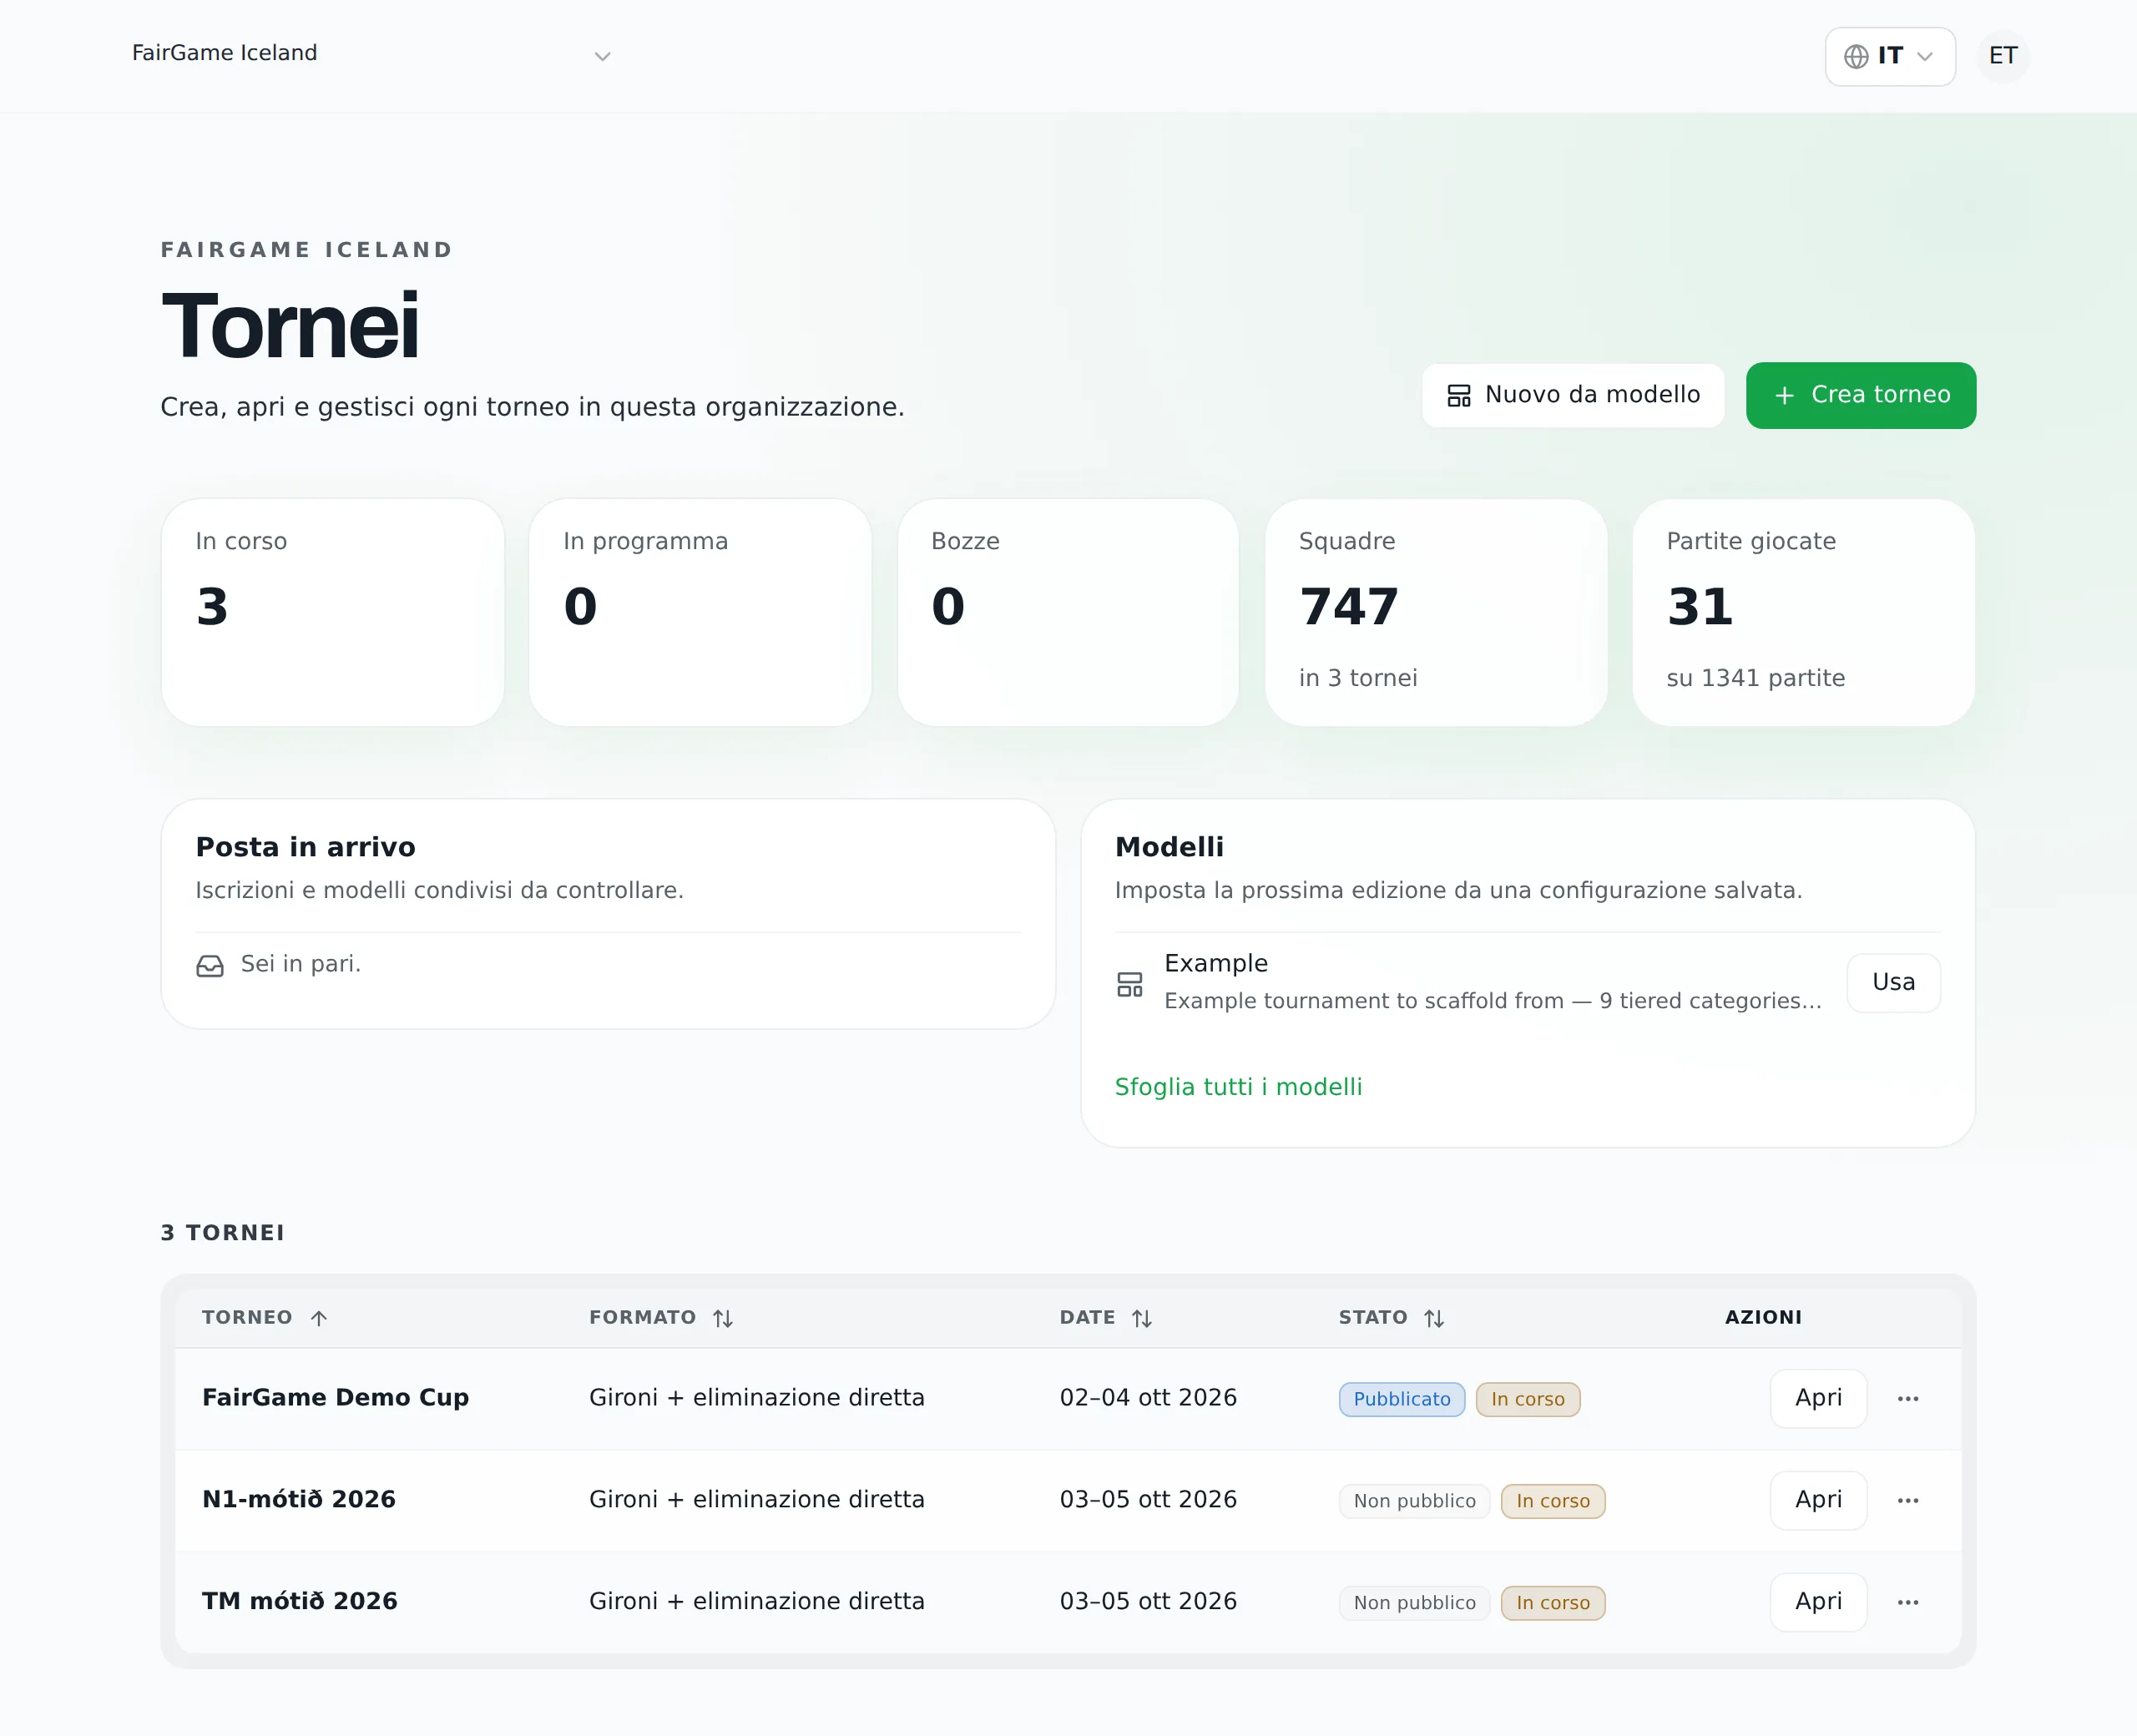The height and width of the screenshot is (1736, 2137).
Task: Click the plus icon in Crea torneo
Action: 1783,396
